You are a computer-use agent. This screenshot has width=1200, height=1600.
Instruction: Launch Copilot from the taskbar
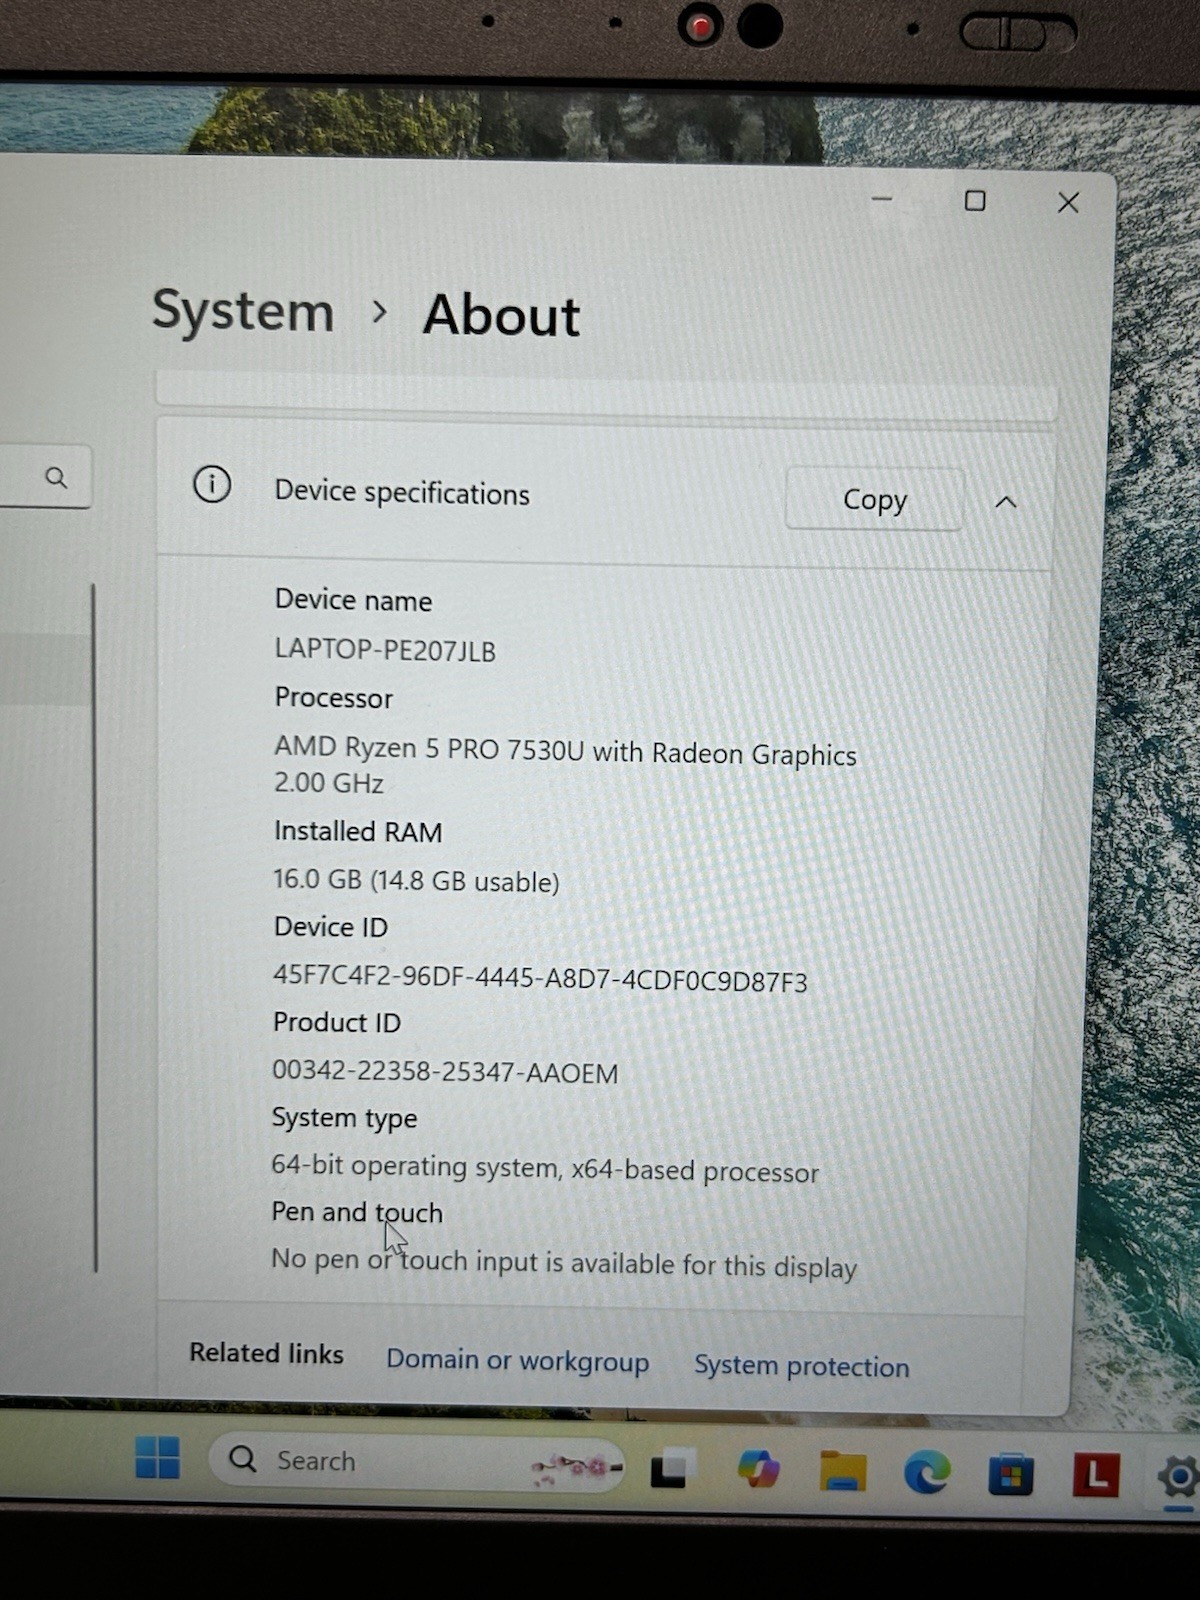point(759,1469)
